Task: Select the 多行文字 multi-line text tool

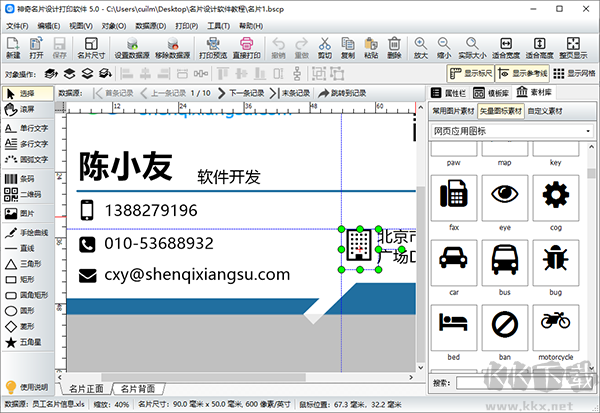Action: point(27,144)
